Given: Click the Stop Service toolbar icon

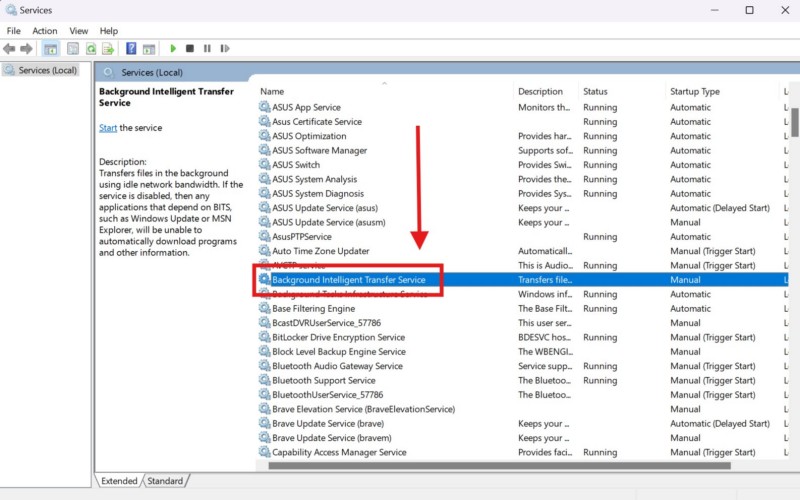Looking at the screenshot, I should pyautogui.click(x=190, y=48).
